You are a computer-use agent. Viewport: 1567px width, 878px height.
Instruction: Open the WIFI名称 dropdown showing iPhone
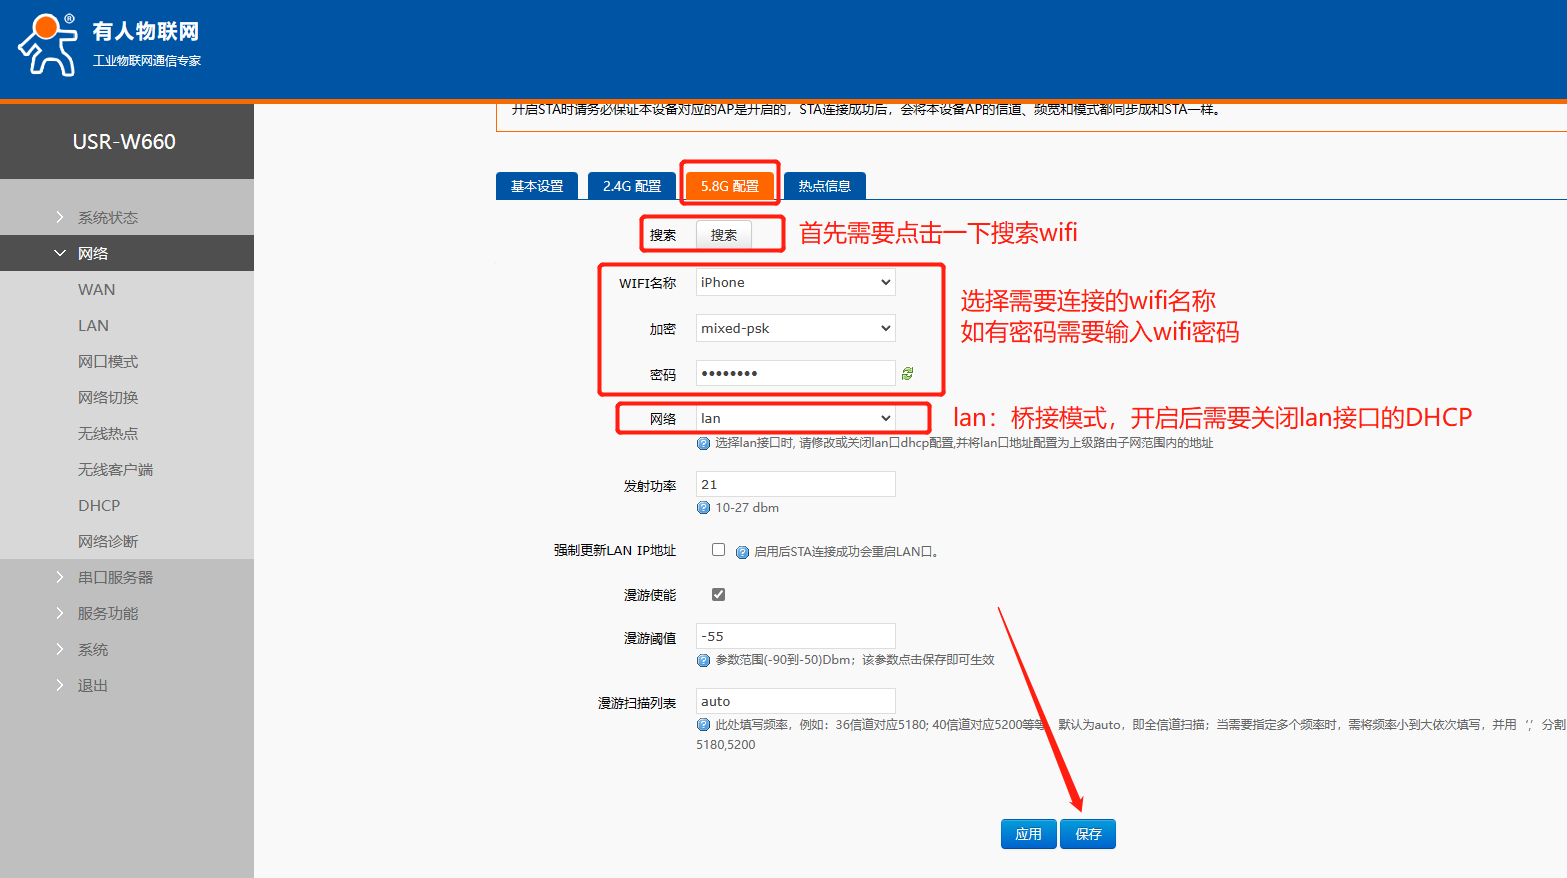click(x=795, y=283)
